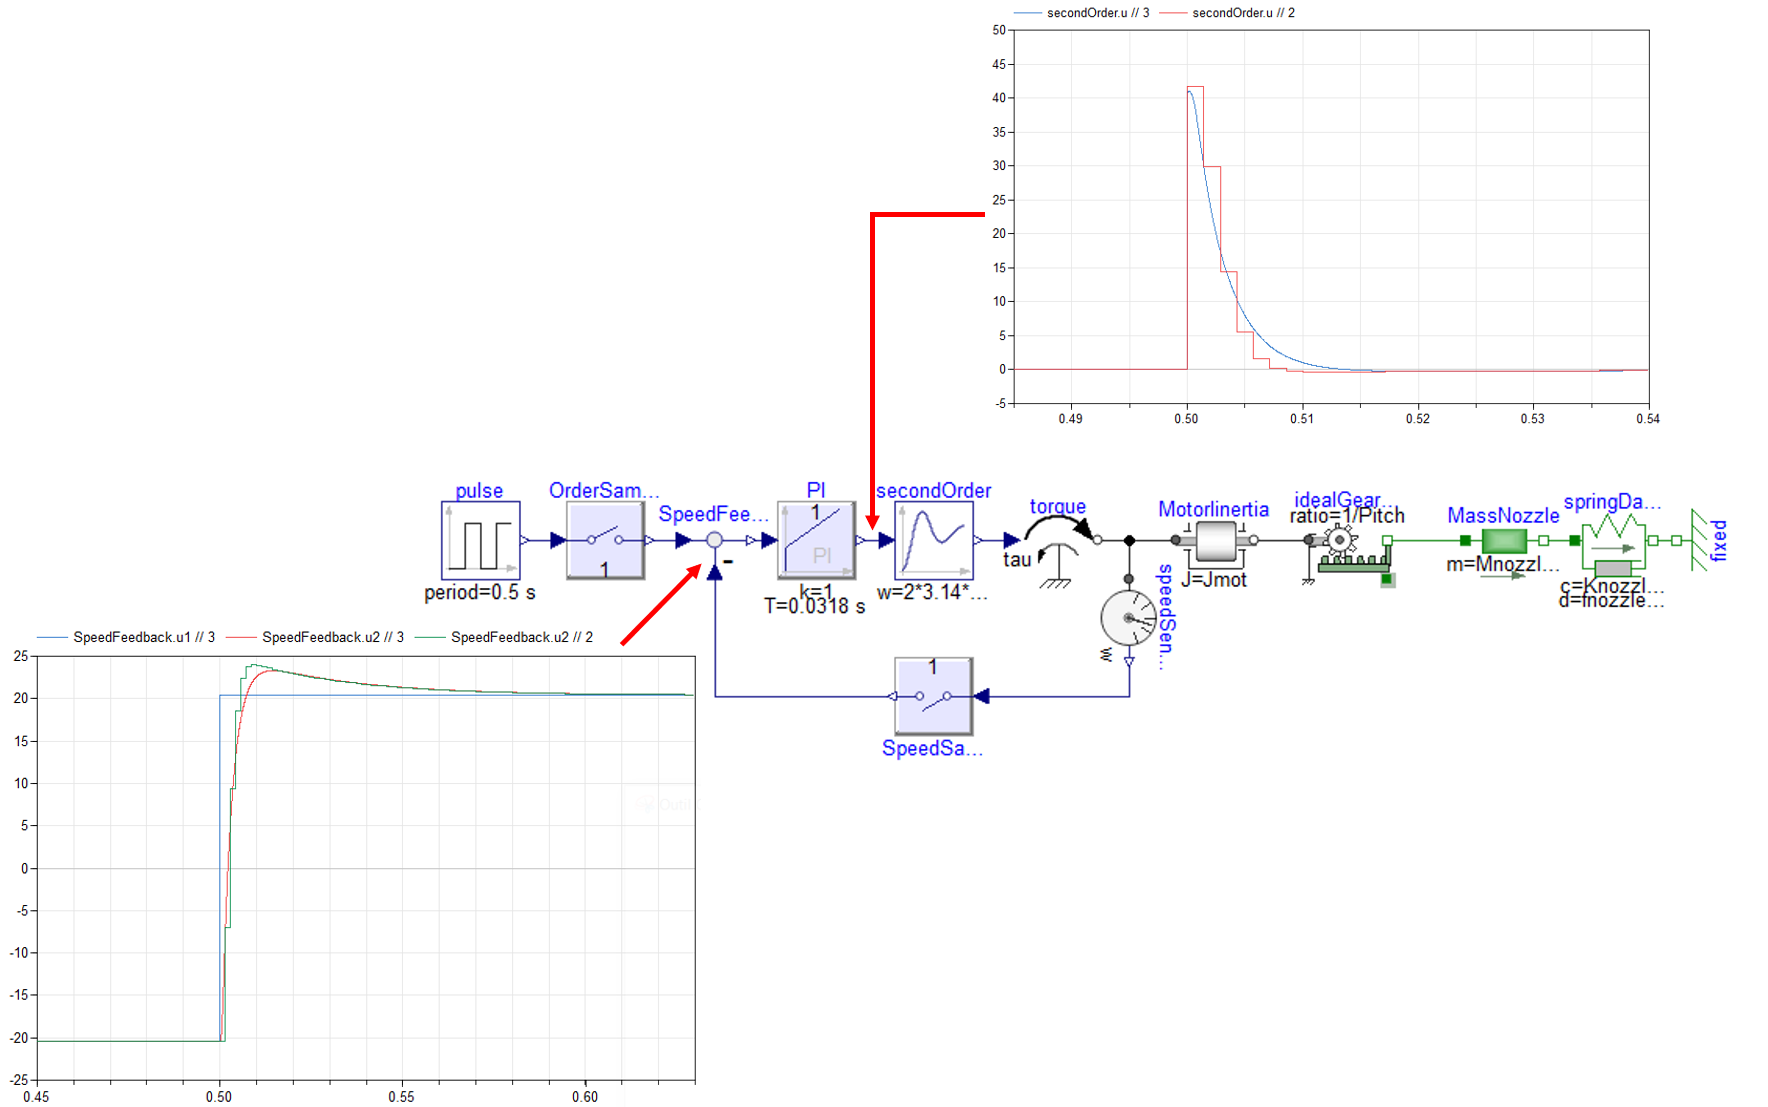Select the fixed component name label
This screenshot has height=1107, width=1768.
click(x=1719, y=540)
